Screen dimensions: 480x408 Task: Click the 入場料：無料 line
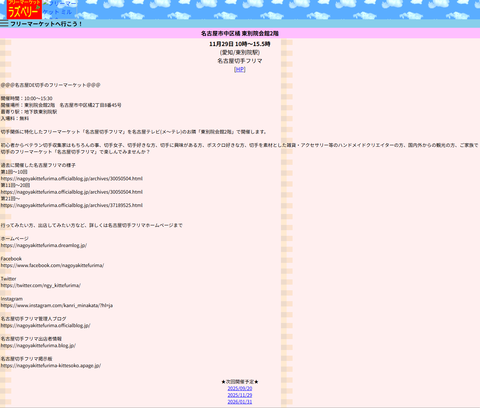pyautogui.click(x=15, y=119)
